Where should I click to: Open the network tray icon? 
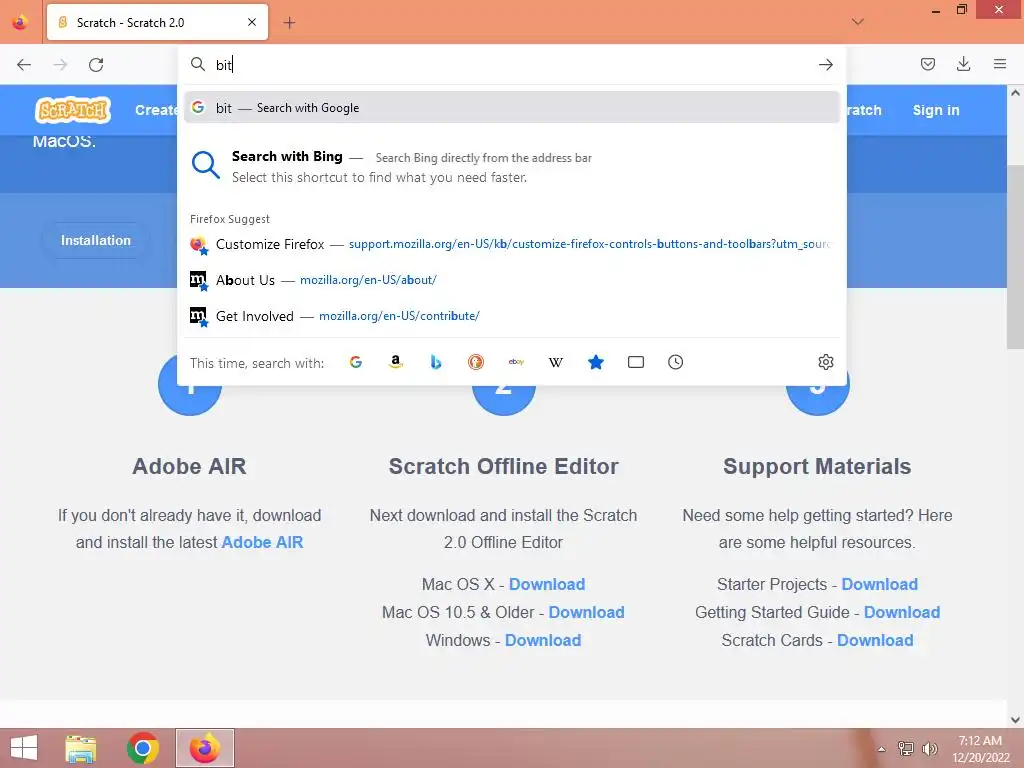point(905,749)
